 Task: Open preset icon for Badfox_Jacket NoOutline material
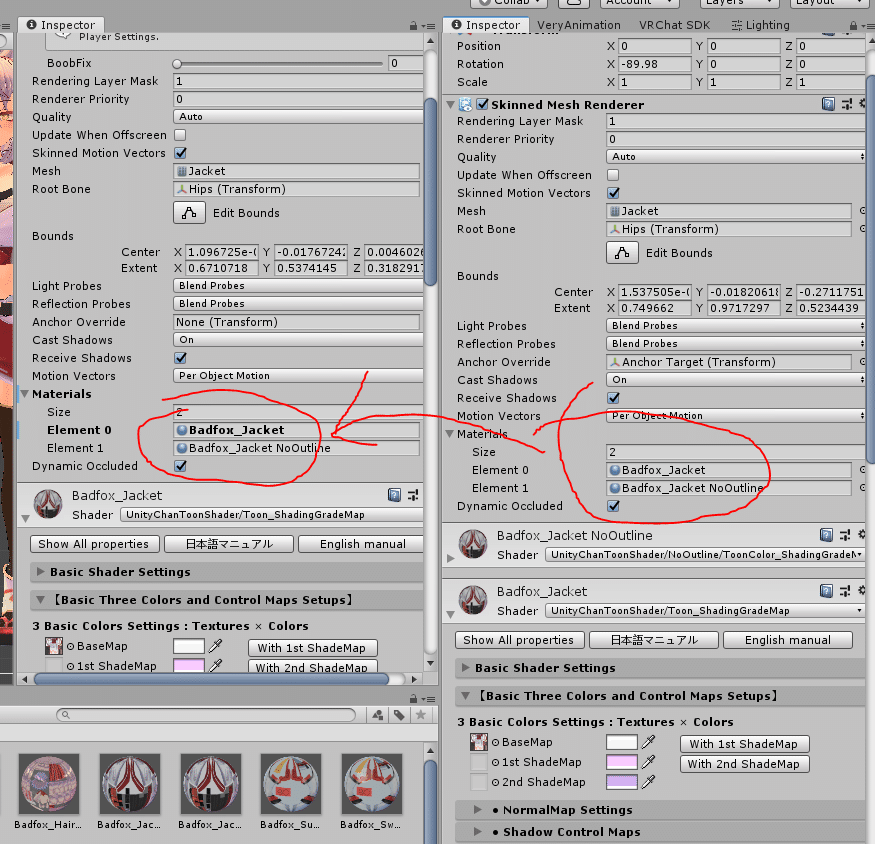tap(845, 535)
